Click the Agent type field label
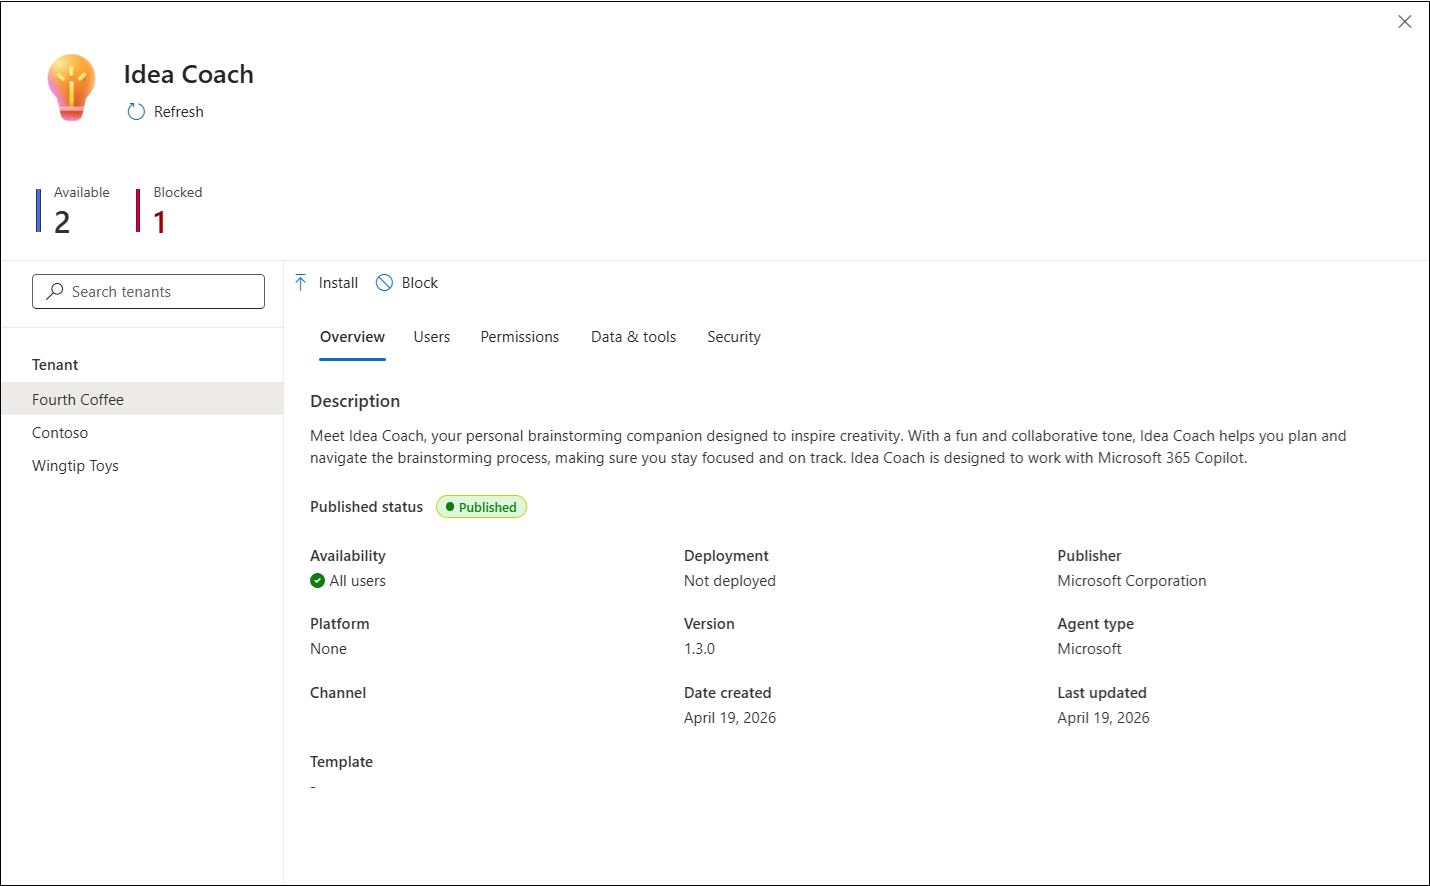1430x886 pixels. coord(1096,624)
